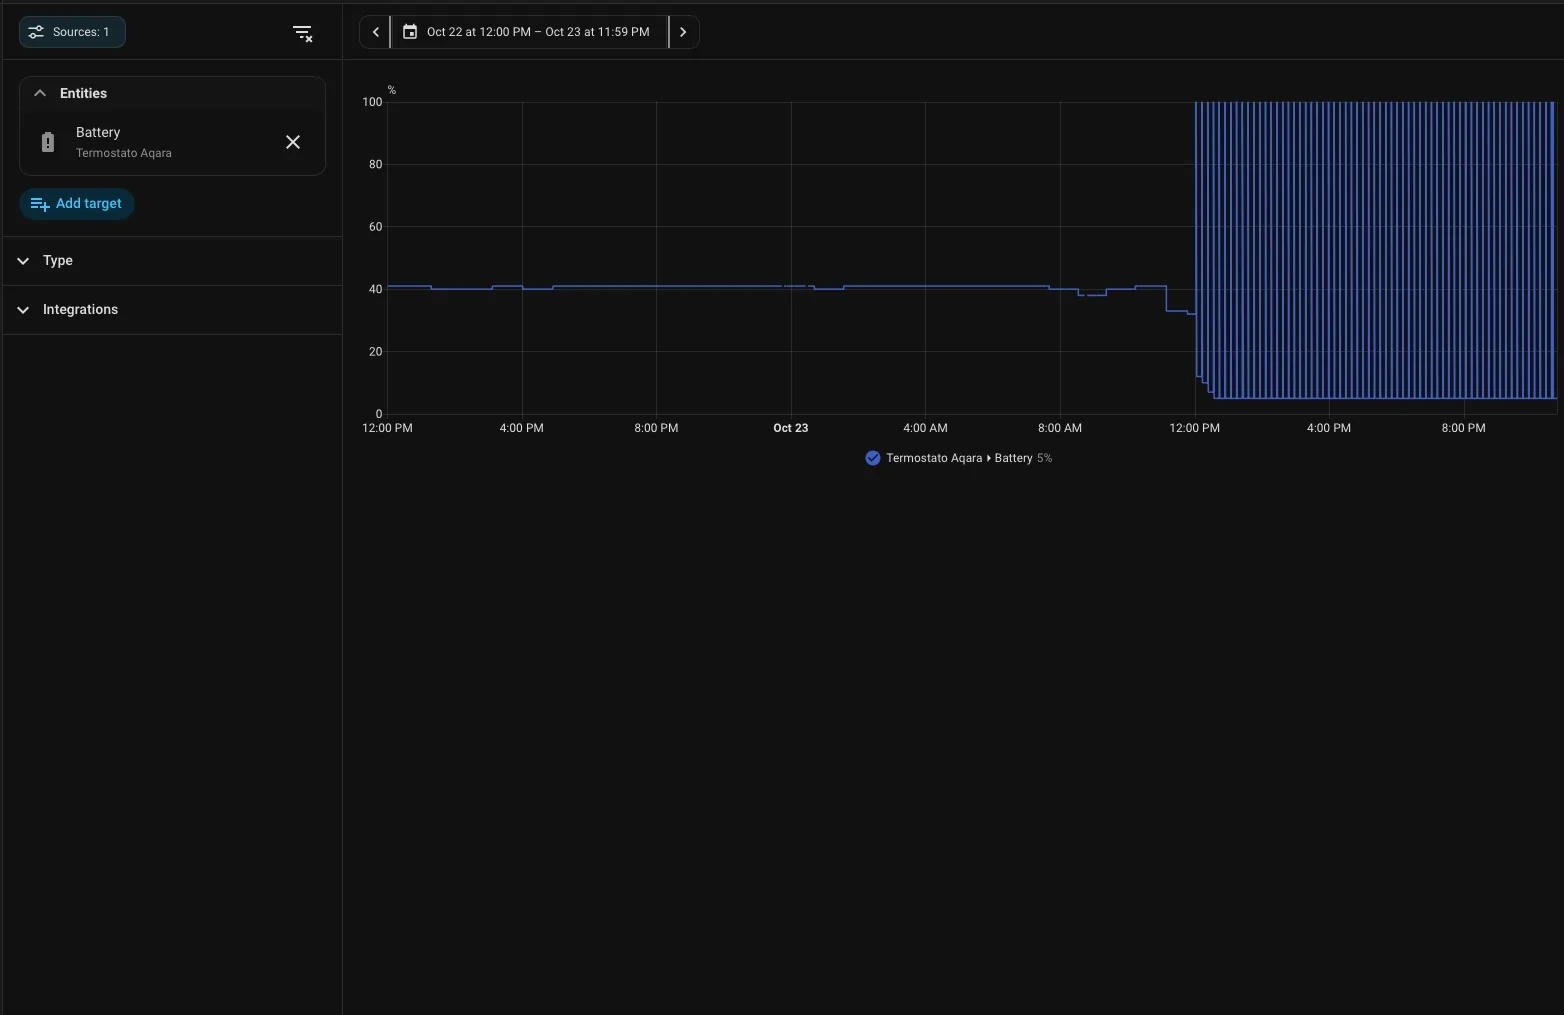Open the Sources filter settings

pos(72,32)
